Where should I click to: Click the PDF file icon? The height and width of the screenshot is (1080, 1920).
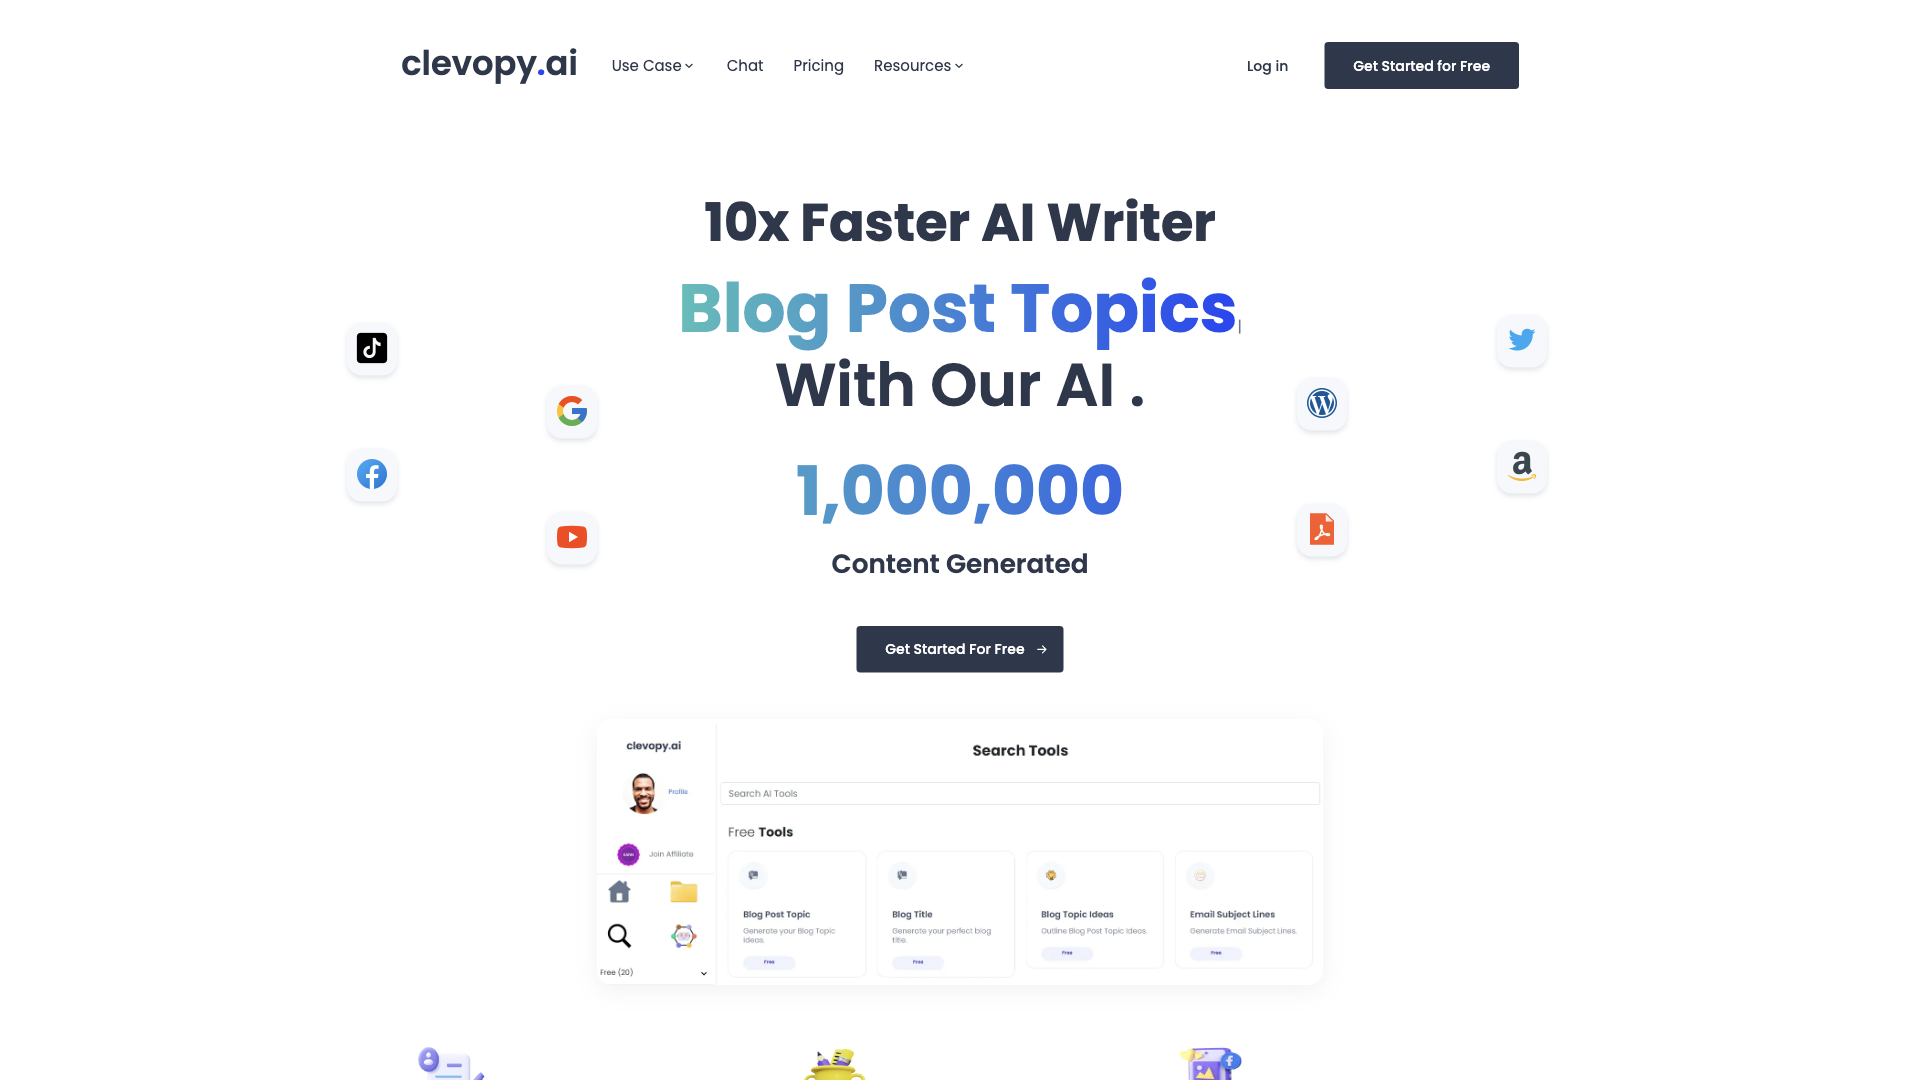[x=1321, y=529]
